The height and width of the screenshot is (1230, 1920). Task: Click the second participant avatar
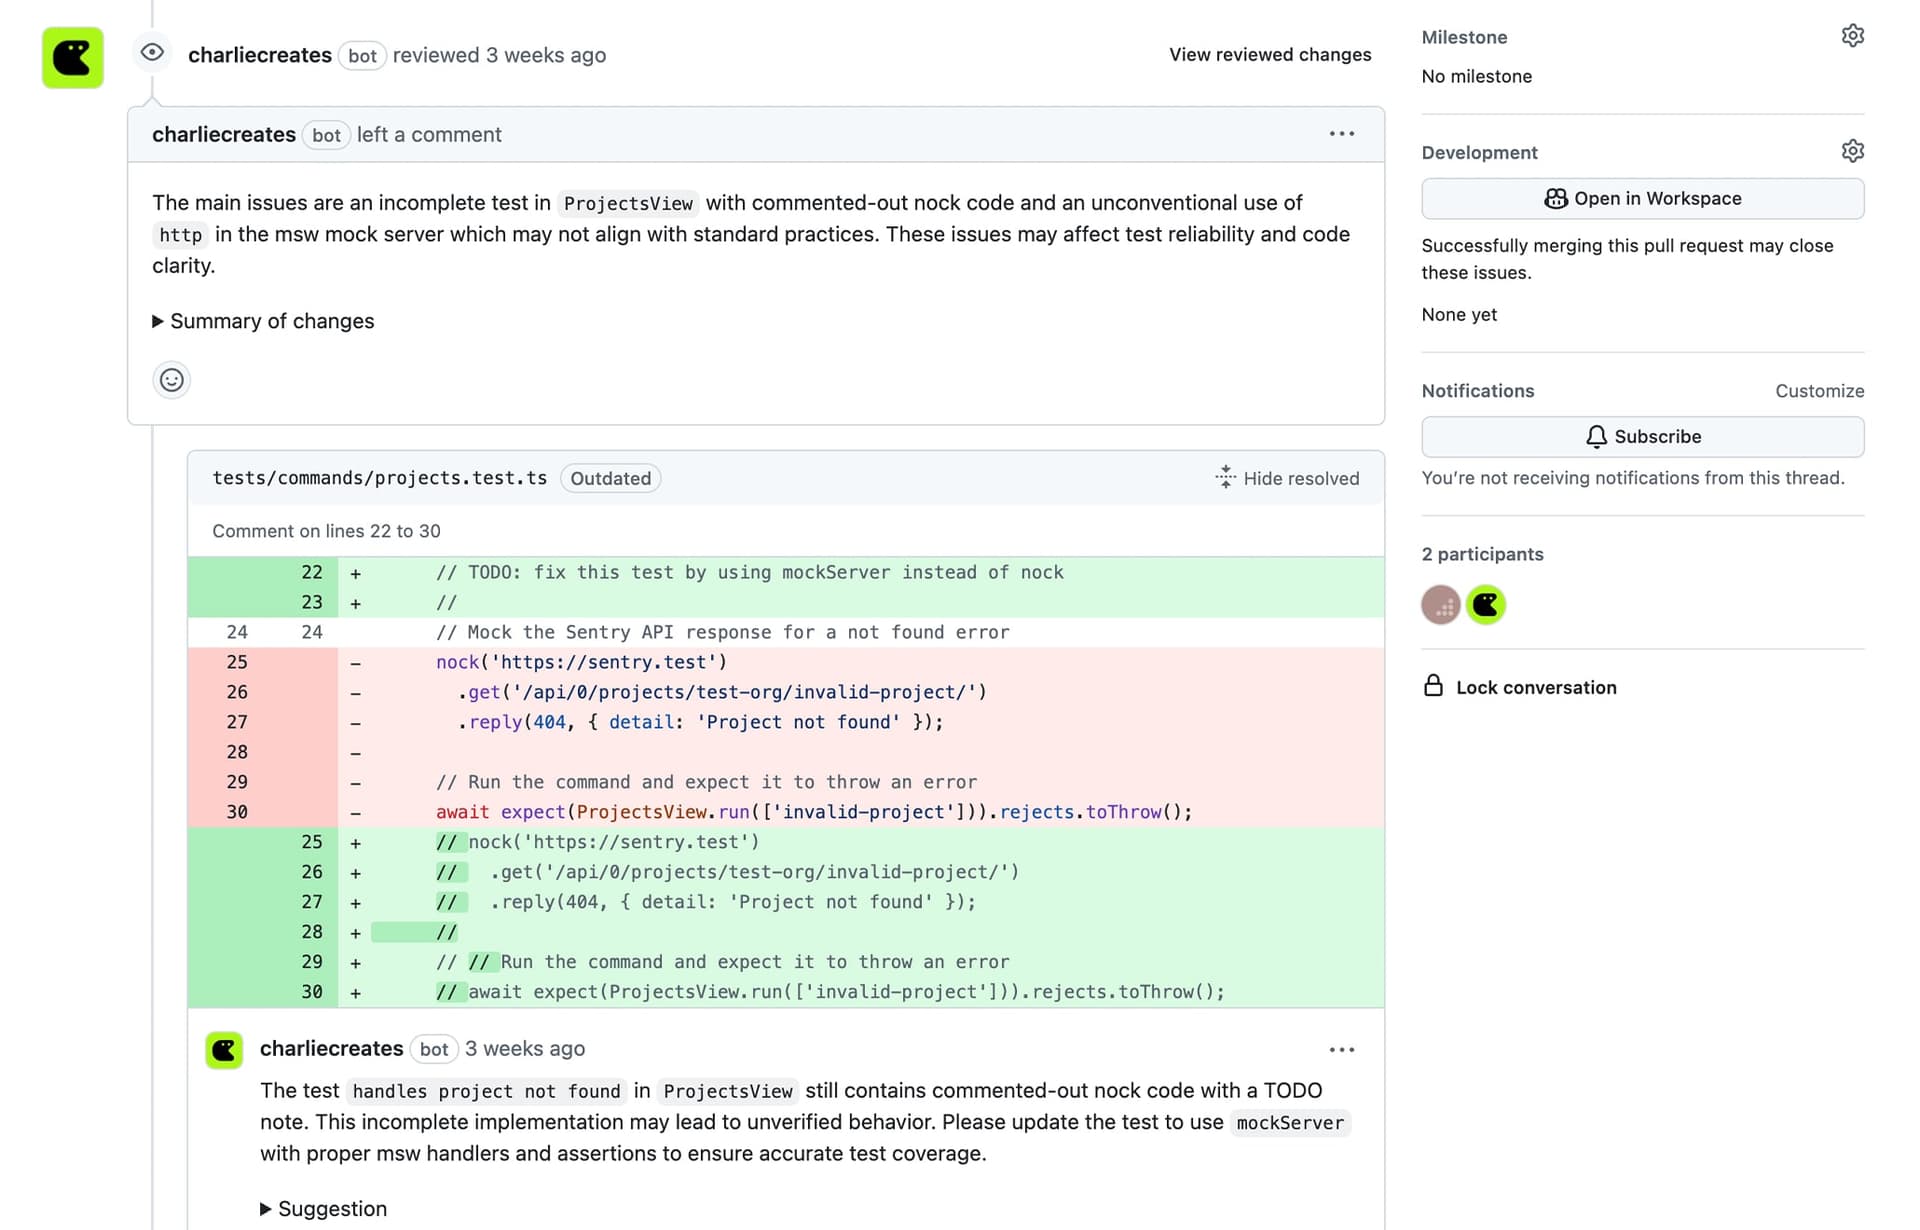pos(1485,605)
